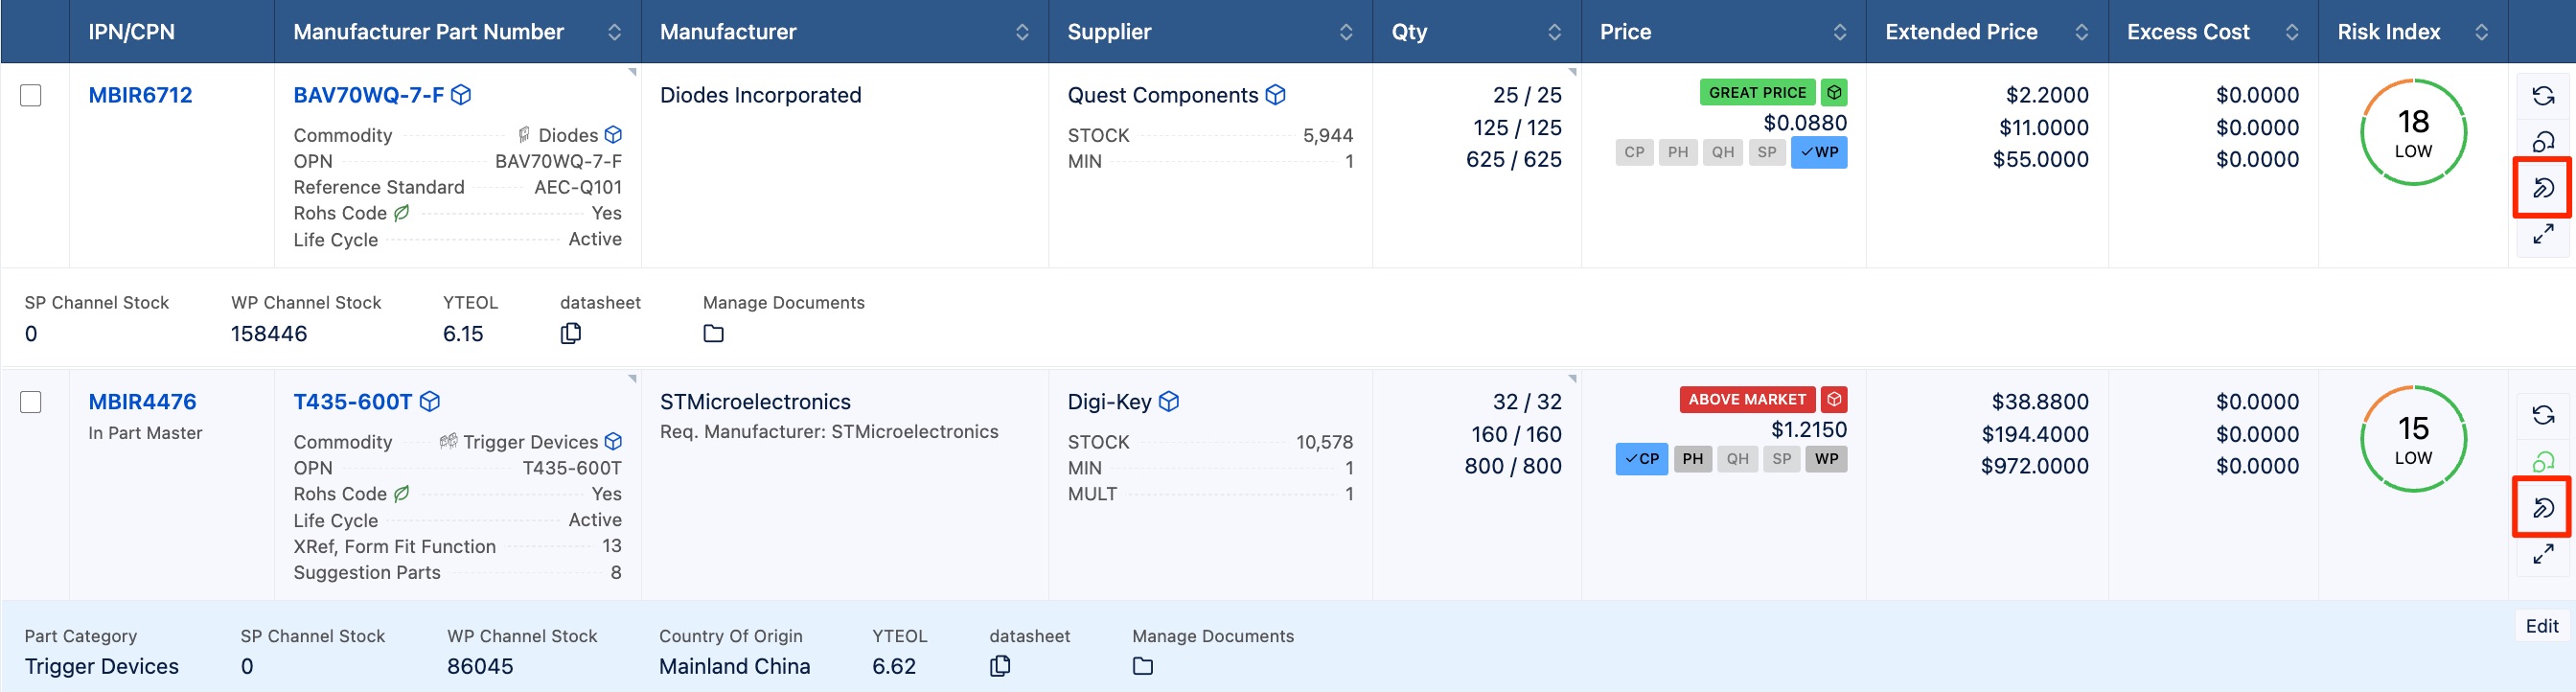Click the cube icon next to T435-600T

(430, 402)
